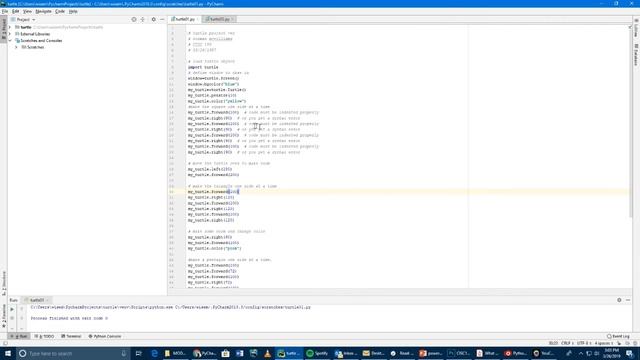Open the Favorites side tool window tab
Viewport: 640px width, 360px height.
[x=4, y=316]
